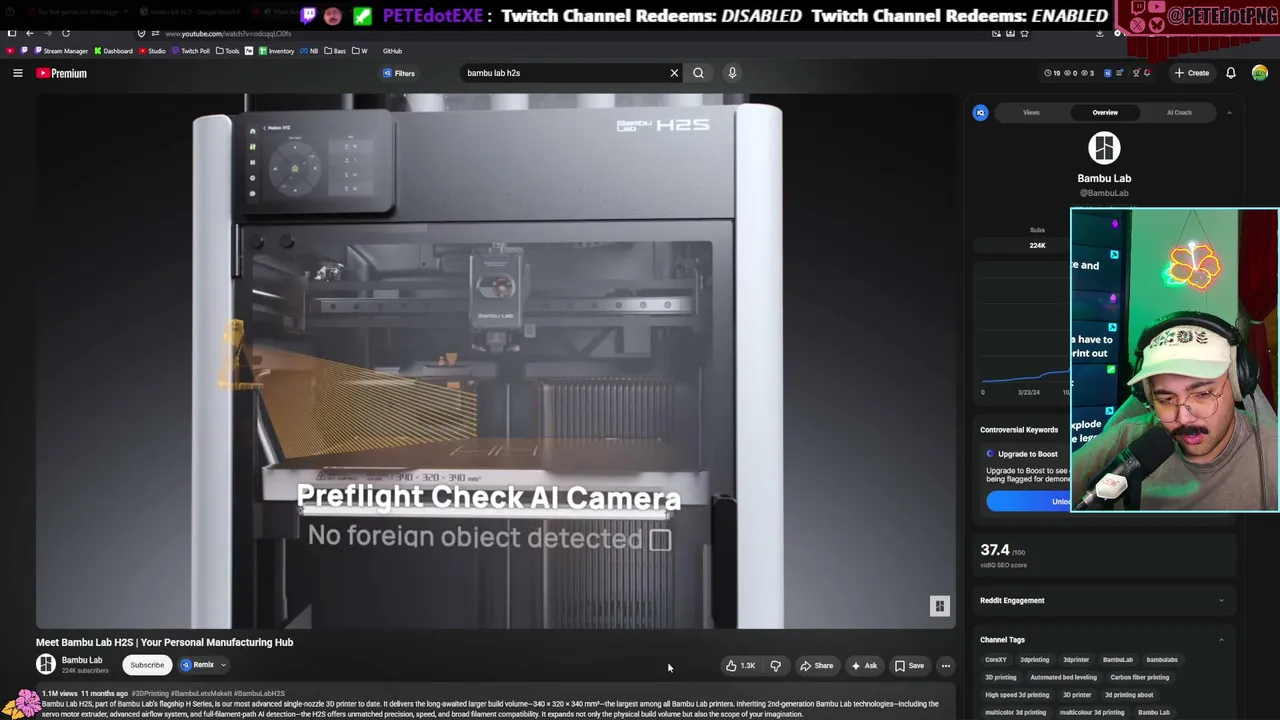The width and height of the screenshot is (1280, 720).
Task: Open the Bass bookmark folder
Action: 336,51
